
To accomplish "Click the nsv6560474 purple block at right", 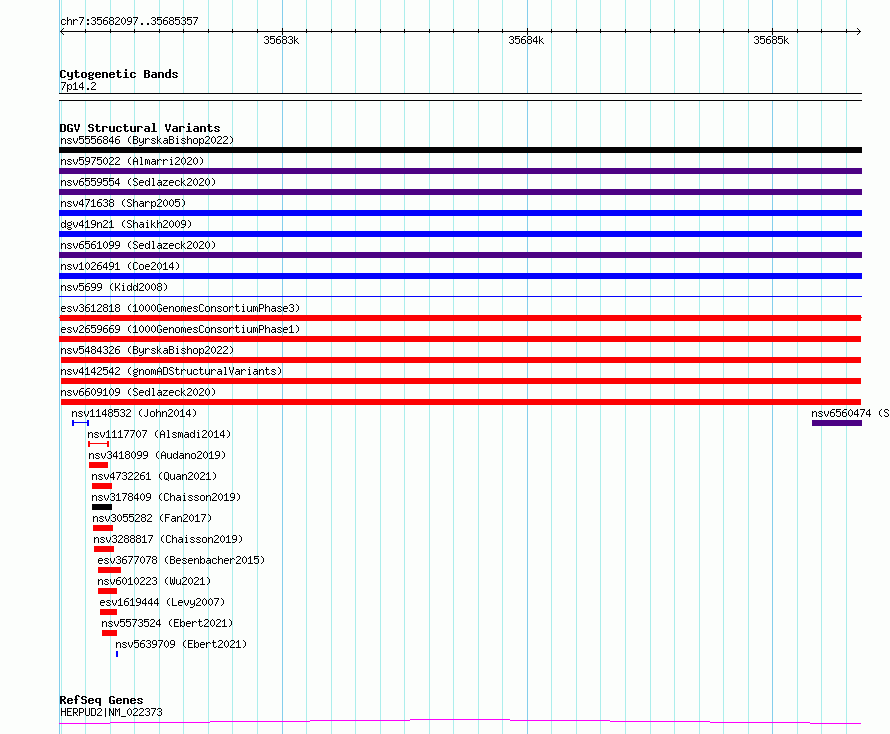I will [x=837, y=423].
